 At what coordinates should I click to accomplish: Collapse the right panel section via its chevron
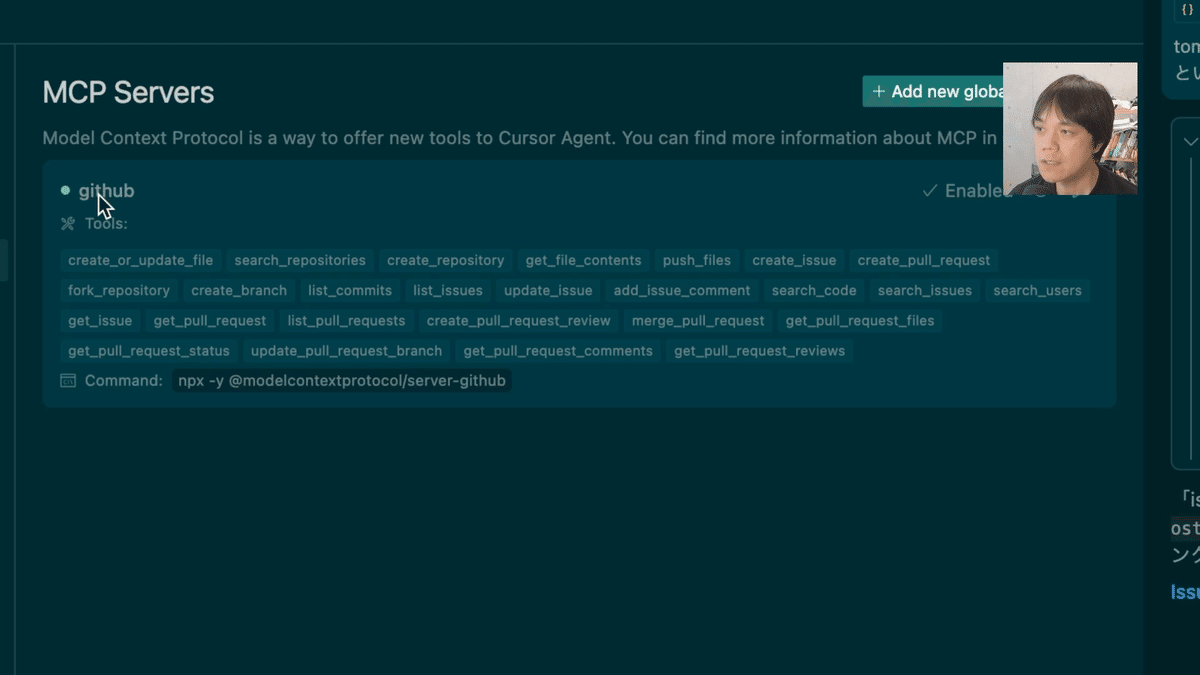click(1189, 141)
